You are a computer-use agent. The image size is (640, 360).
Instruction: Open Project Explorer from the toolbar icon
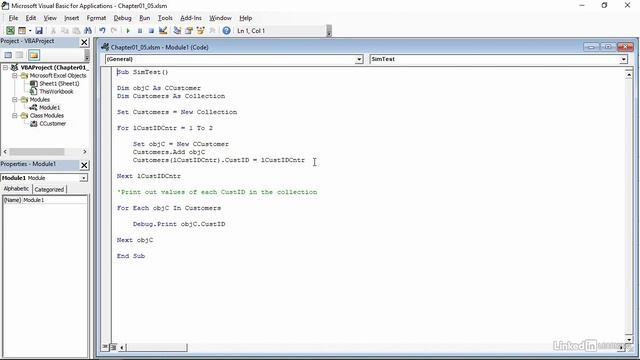click(x=177, y=31)
